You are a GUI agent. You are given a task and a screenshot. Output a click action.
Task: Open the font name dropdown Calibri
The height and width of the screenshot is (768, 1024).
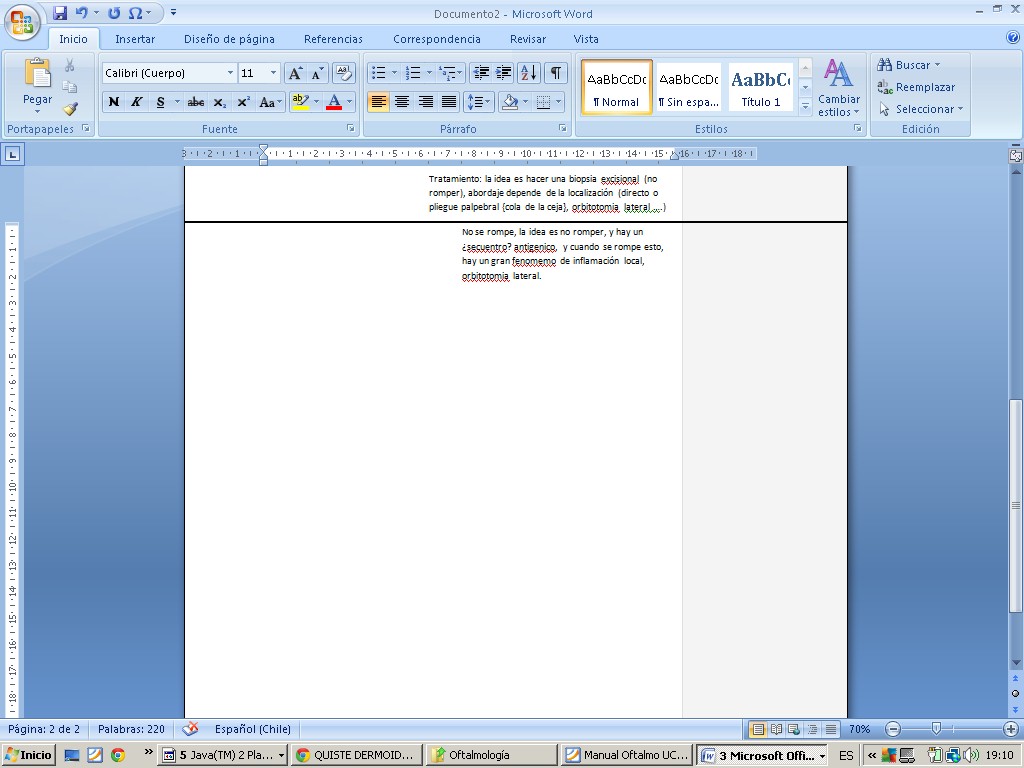coord(230,73)
